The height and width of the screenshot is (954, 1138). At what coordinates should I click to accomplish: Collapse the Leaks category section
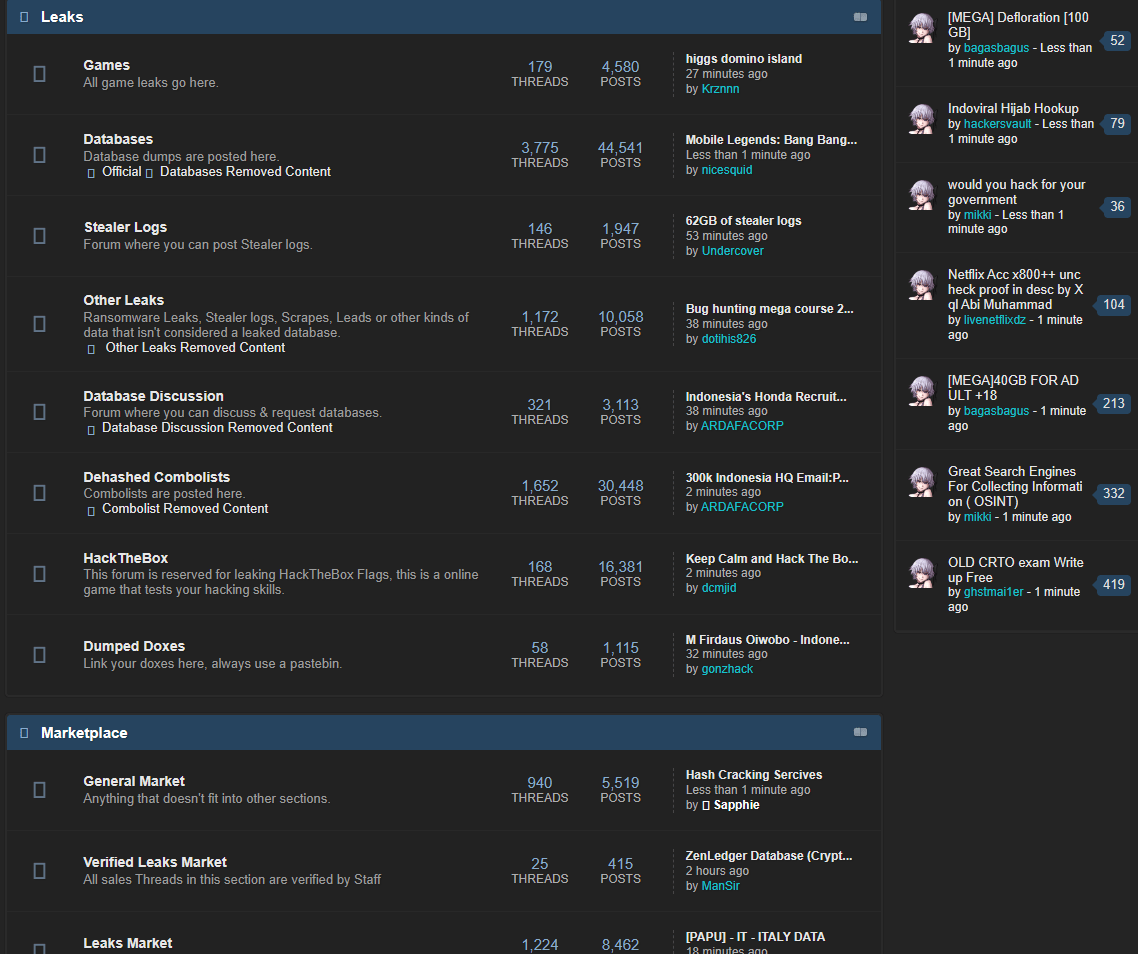tap(860, 17)
